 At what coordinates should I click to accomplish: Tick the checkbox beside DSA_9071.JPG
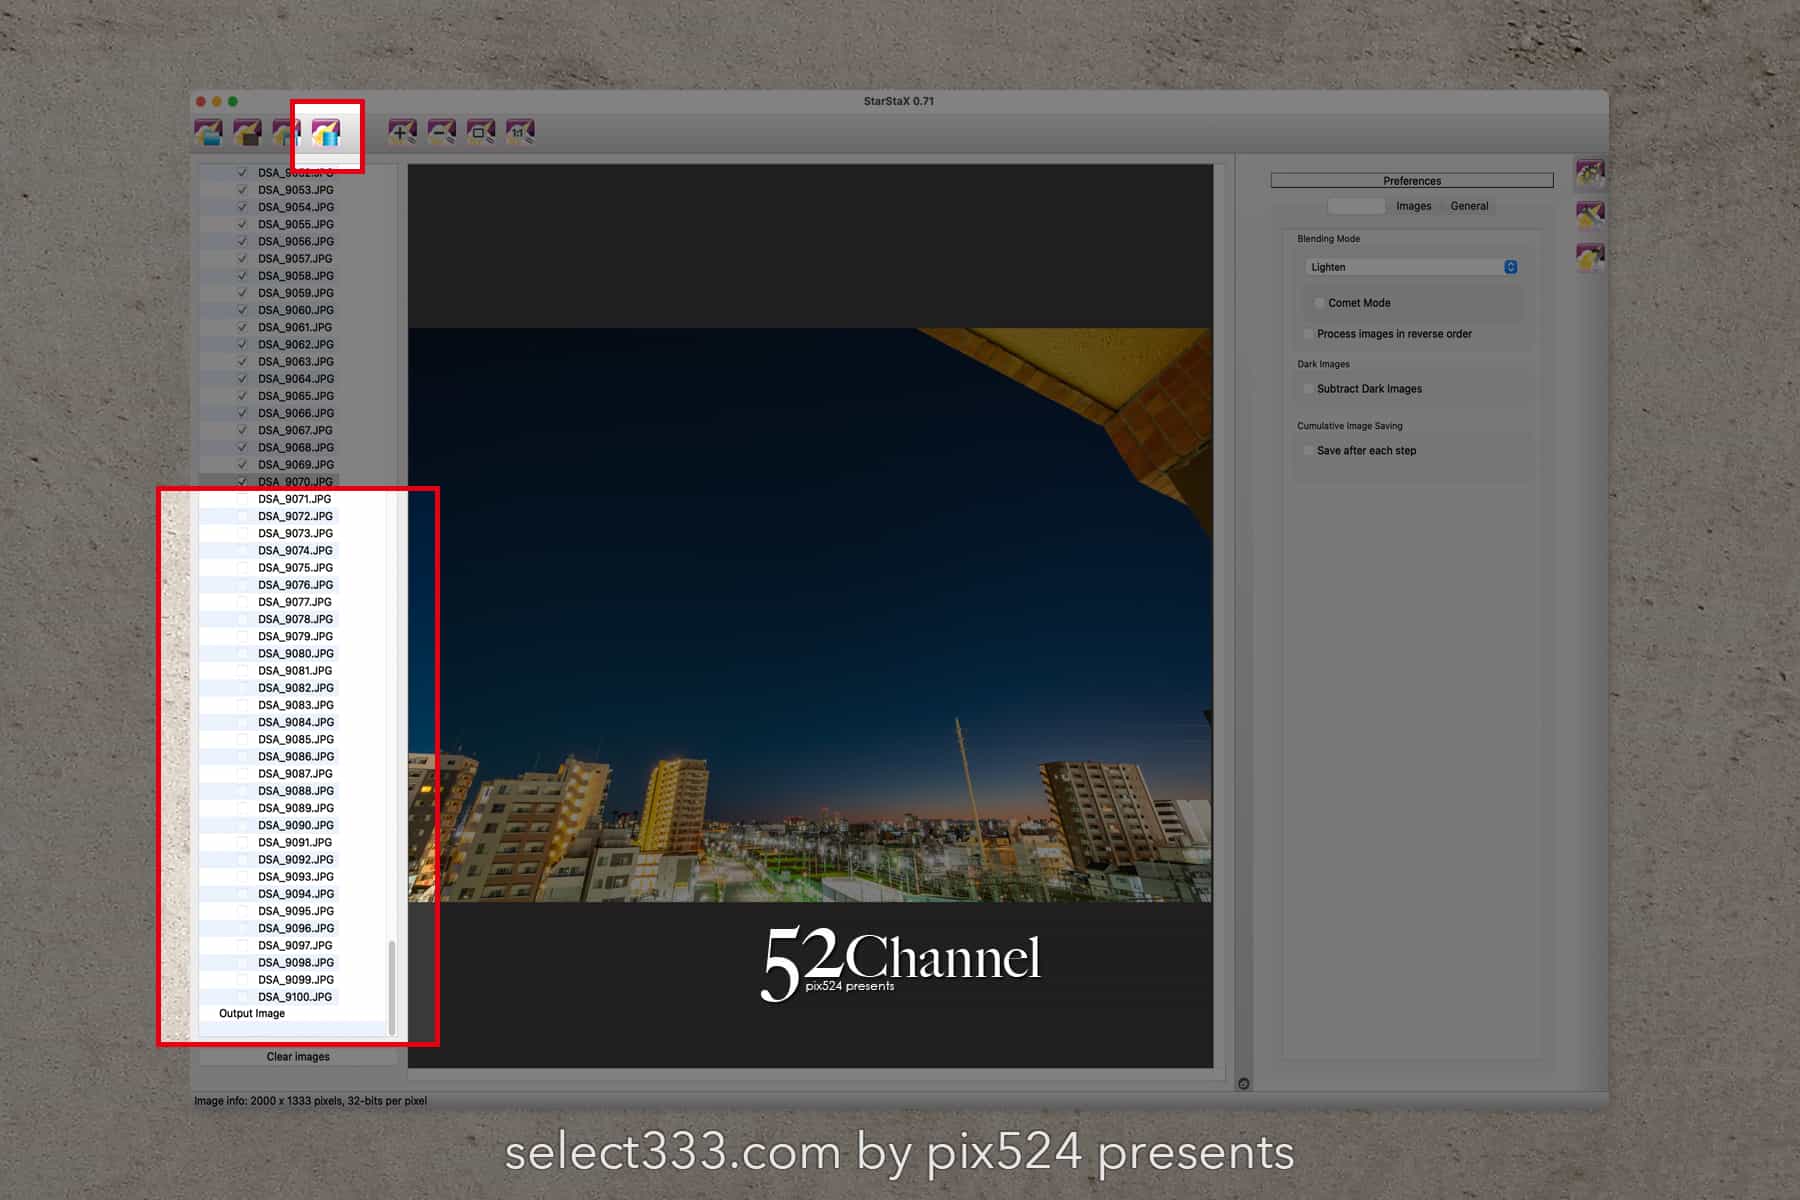point(242,499)
